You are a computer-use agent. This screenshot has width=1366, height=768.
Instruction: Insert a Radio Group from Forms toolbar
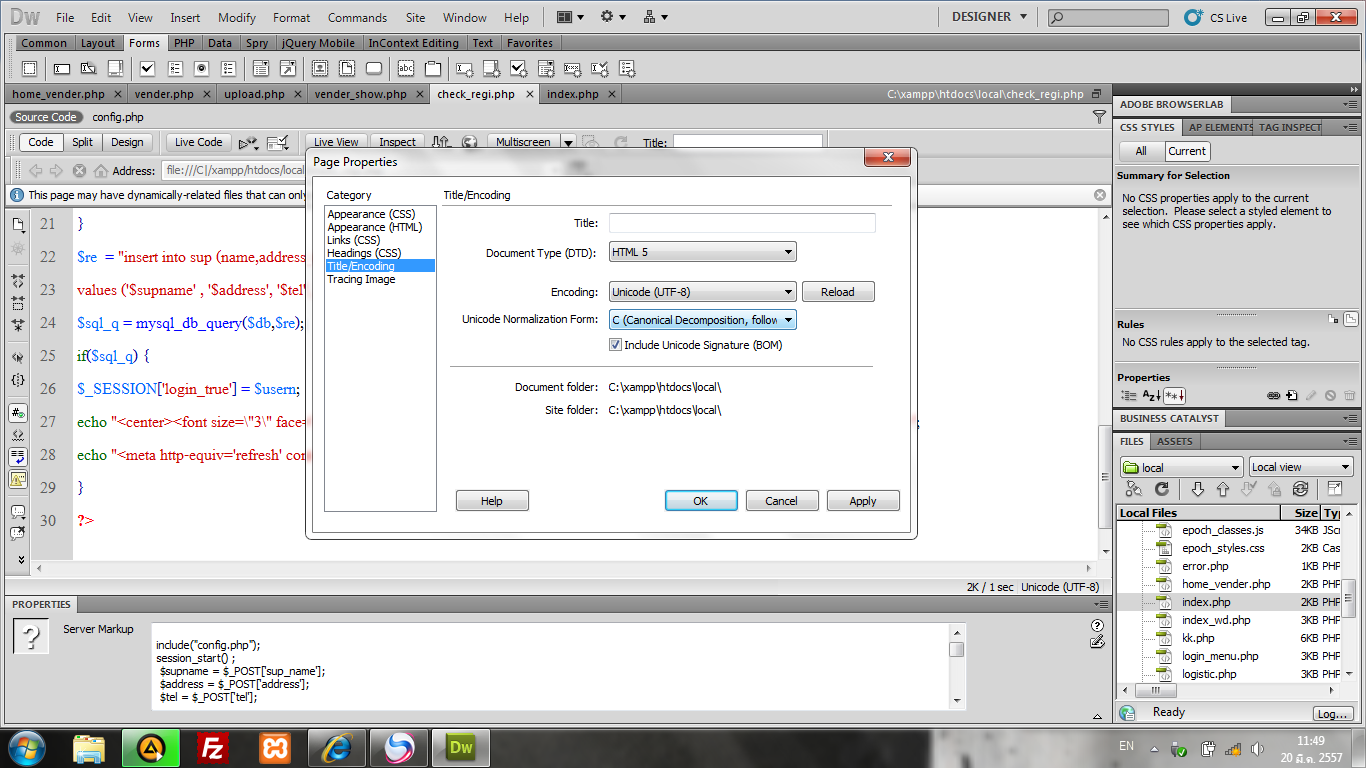(229, 69)
